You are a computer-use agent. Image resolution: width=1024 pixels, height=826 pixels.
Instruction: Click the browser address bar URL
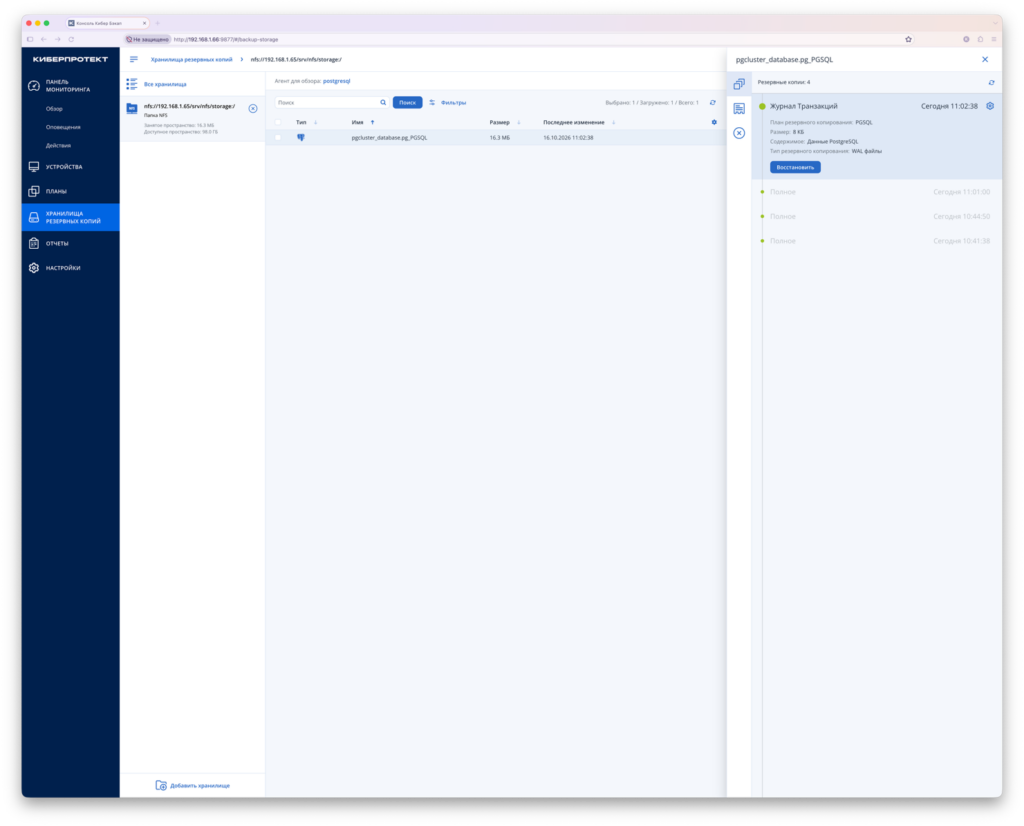point(226,39)
